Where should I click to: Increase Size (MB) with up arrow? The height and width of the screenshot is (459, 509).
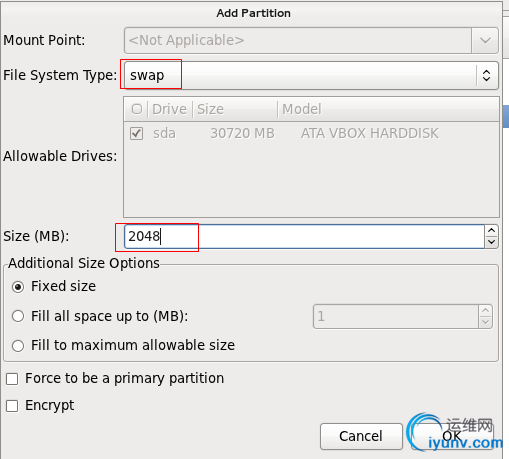(x=492, y=231)
